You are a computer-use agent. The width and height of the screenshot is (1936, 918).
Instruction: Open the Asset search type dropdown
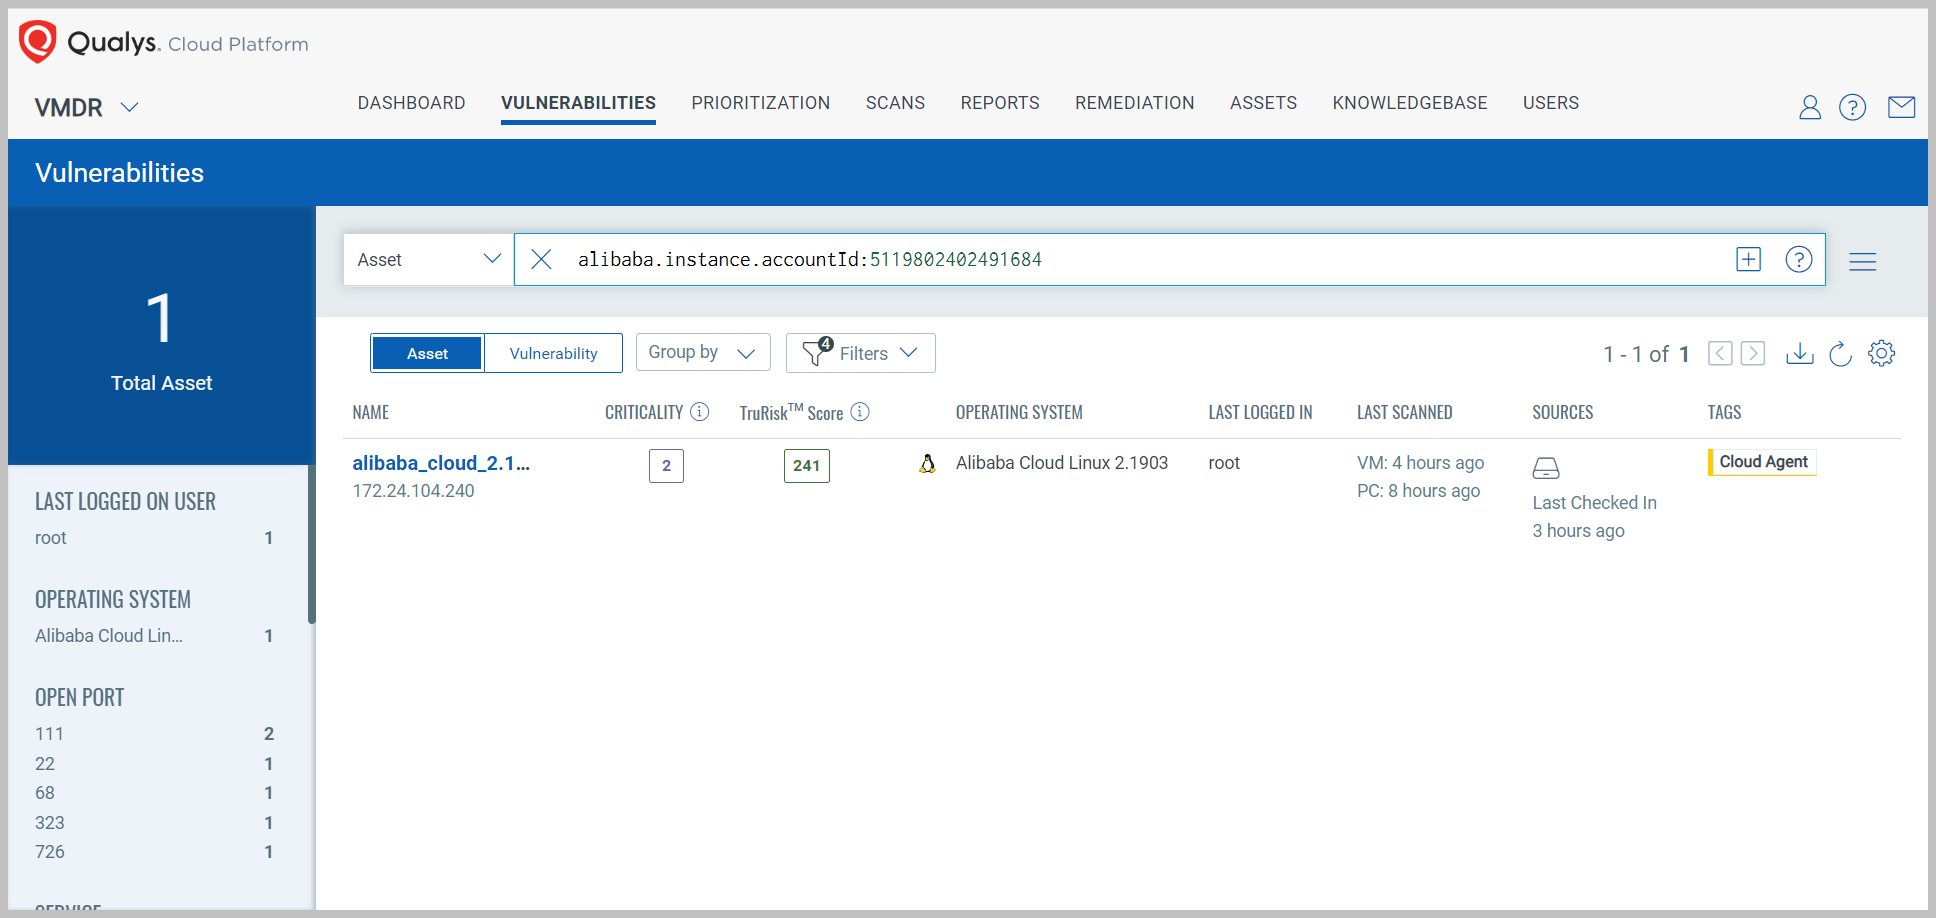[x=429, y=260]
